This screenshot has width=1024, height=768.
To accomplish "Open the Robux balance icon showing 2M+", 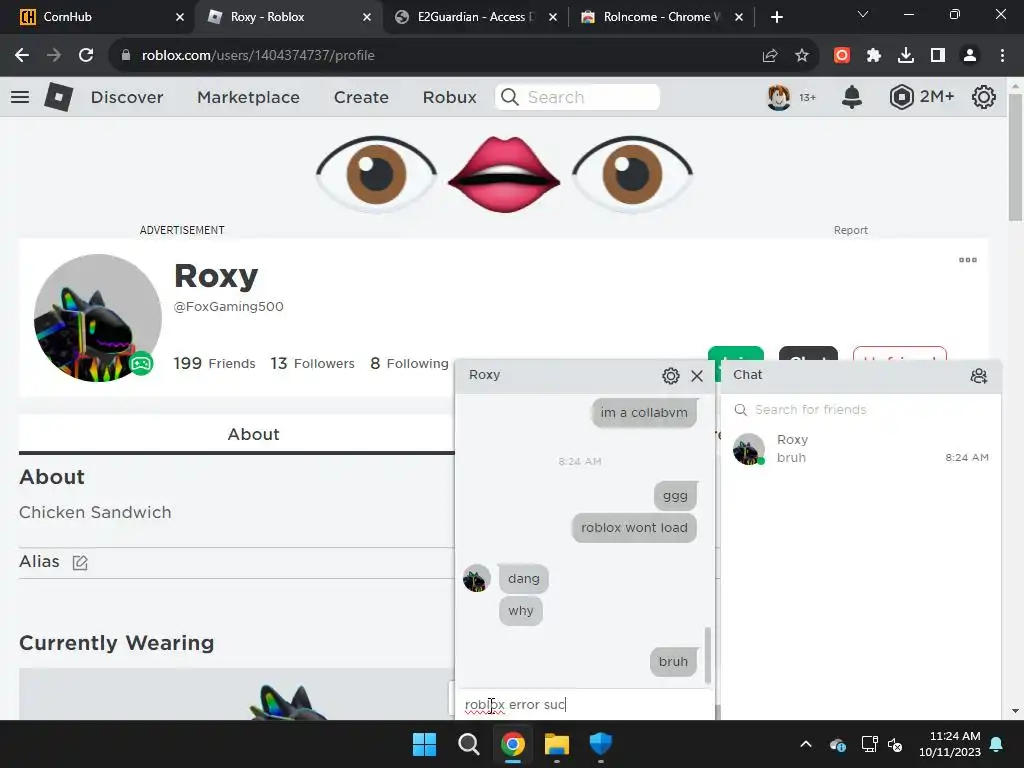I will (x=901, y=97).
